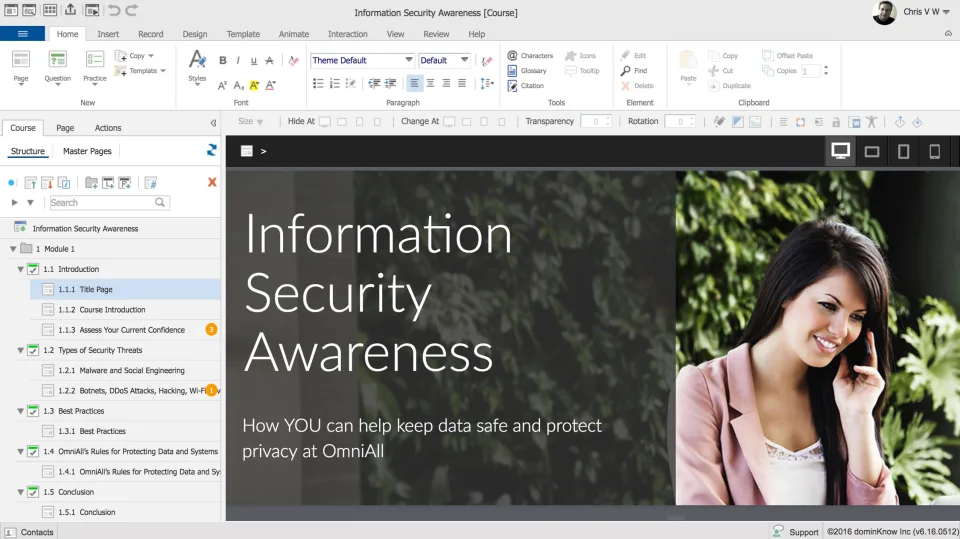Switch to the Page panel tab

[65, 127]
